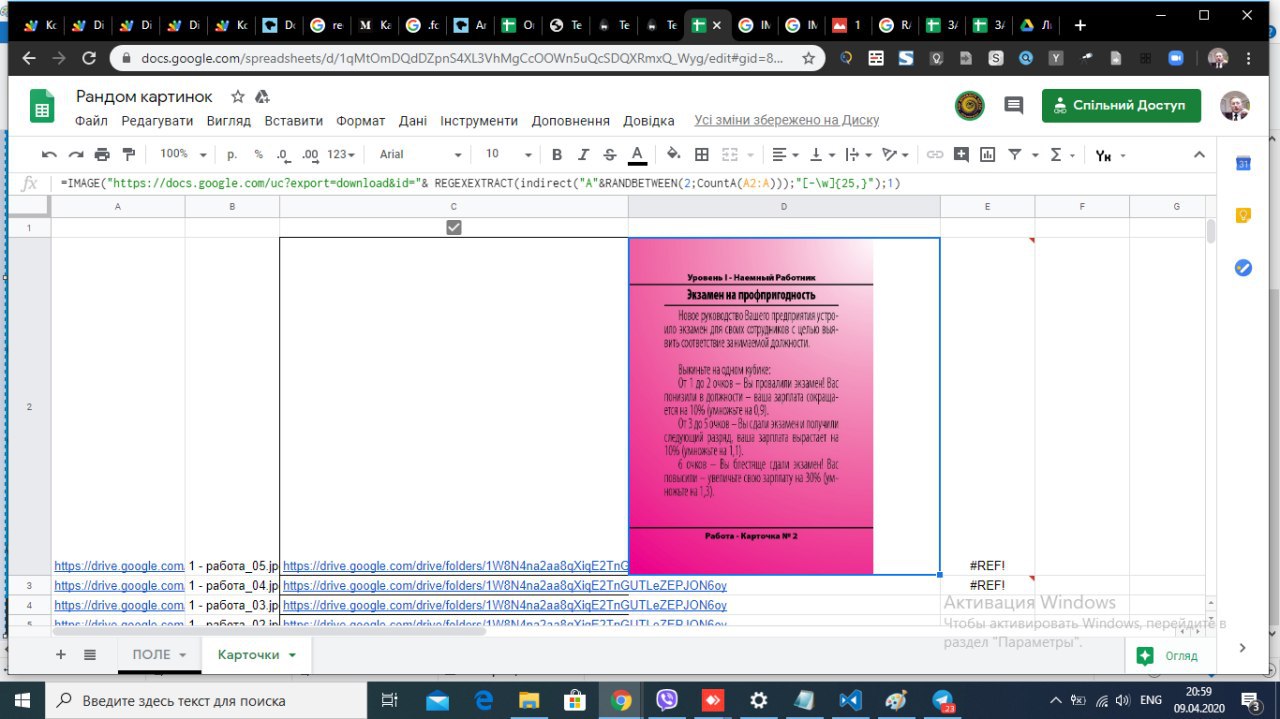Open the text wrapping dropdown
This screenshot has width=1280, height=719.
point(858,154)
